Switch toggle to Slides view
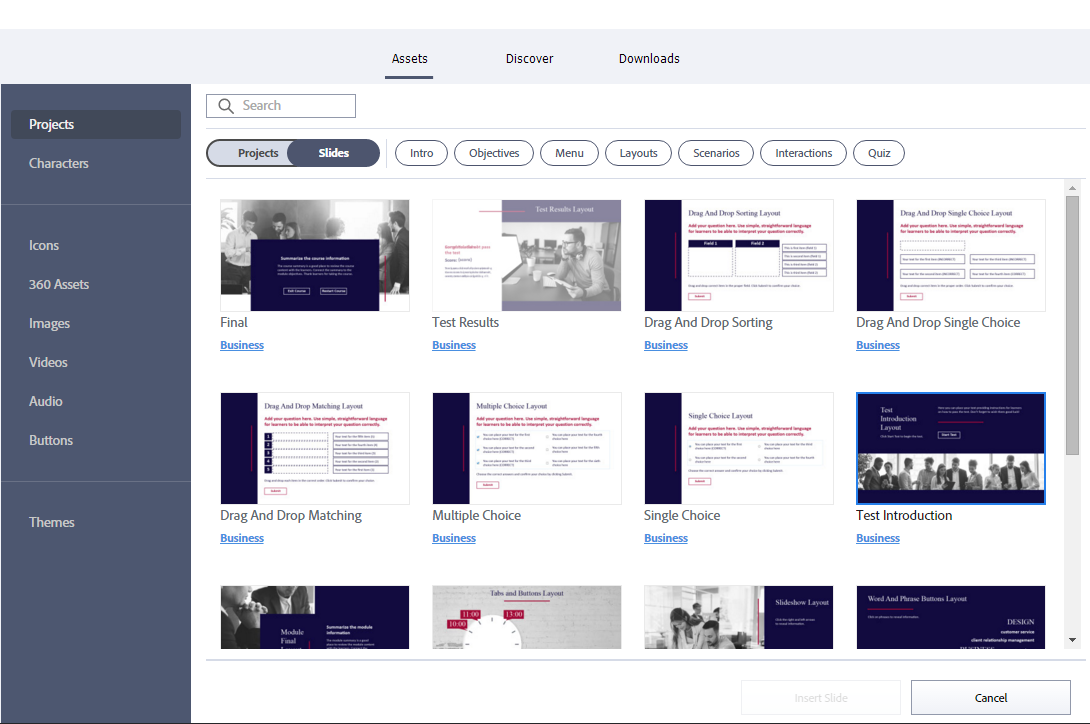 click(x=334, y=153)
